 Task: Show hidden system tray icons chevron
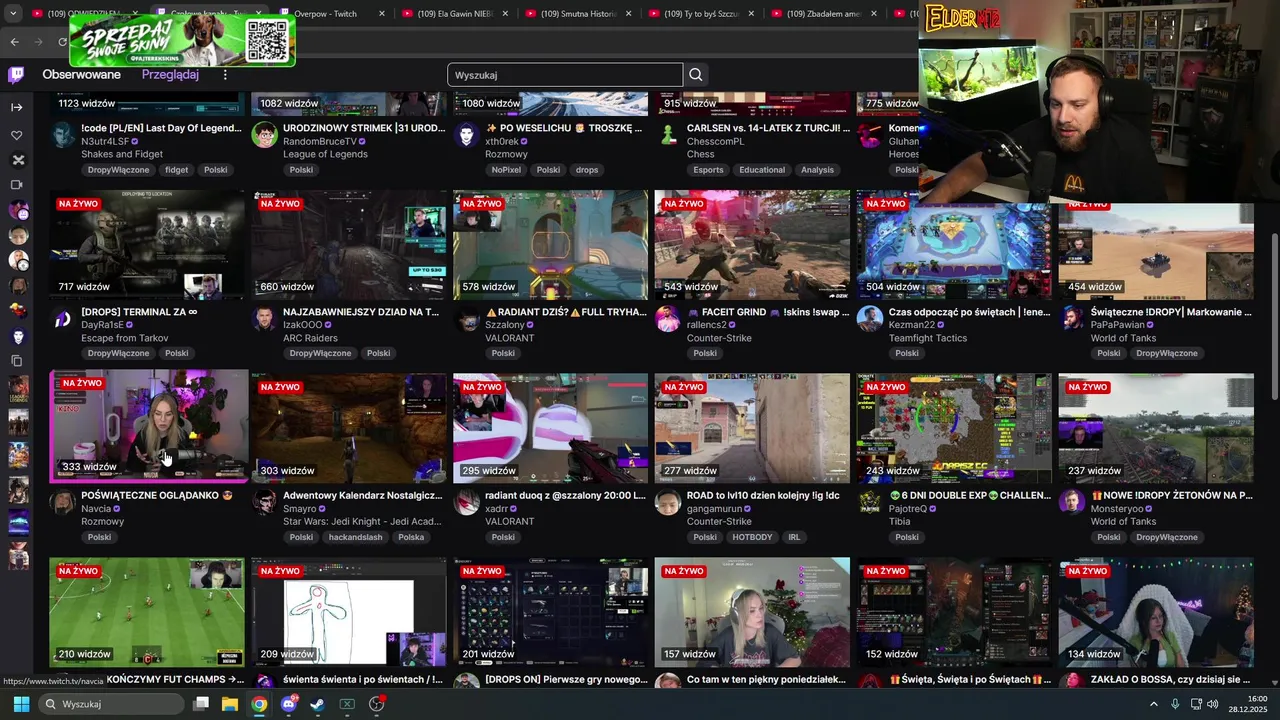[x=1153, y=704]
